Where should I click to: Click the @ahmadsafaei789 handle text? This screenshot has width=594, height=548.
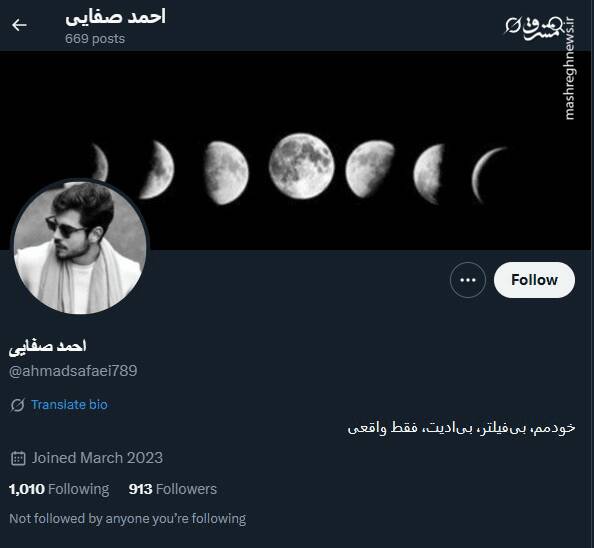(x=73, y=371)
